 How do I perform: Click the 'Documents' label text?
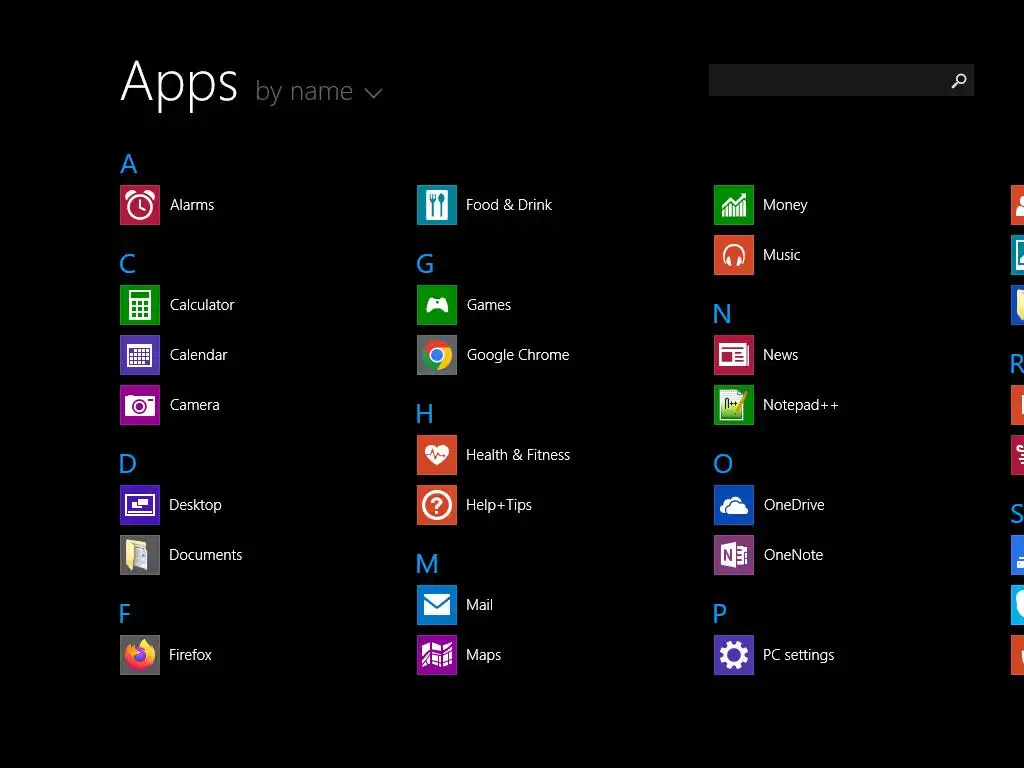[206, 555]
